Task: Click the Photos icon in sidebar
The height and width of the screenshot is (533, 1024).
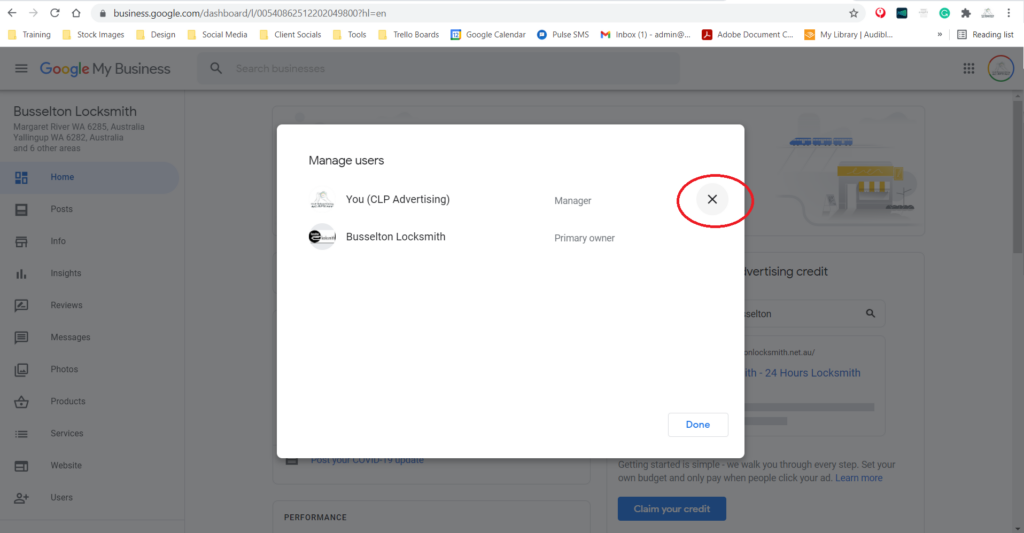Action: (x=21, y=370)
